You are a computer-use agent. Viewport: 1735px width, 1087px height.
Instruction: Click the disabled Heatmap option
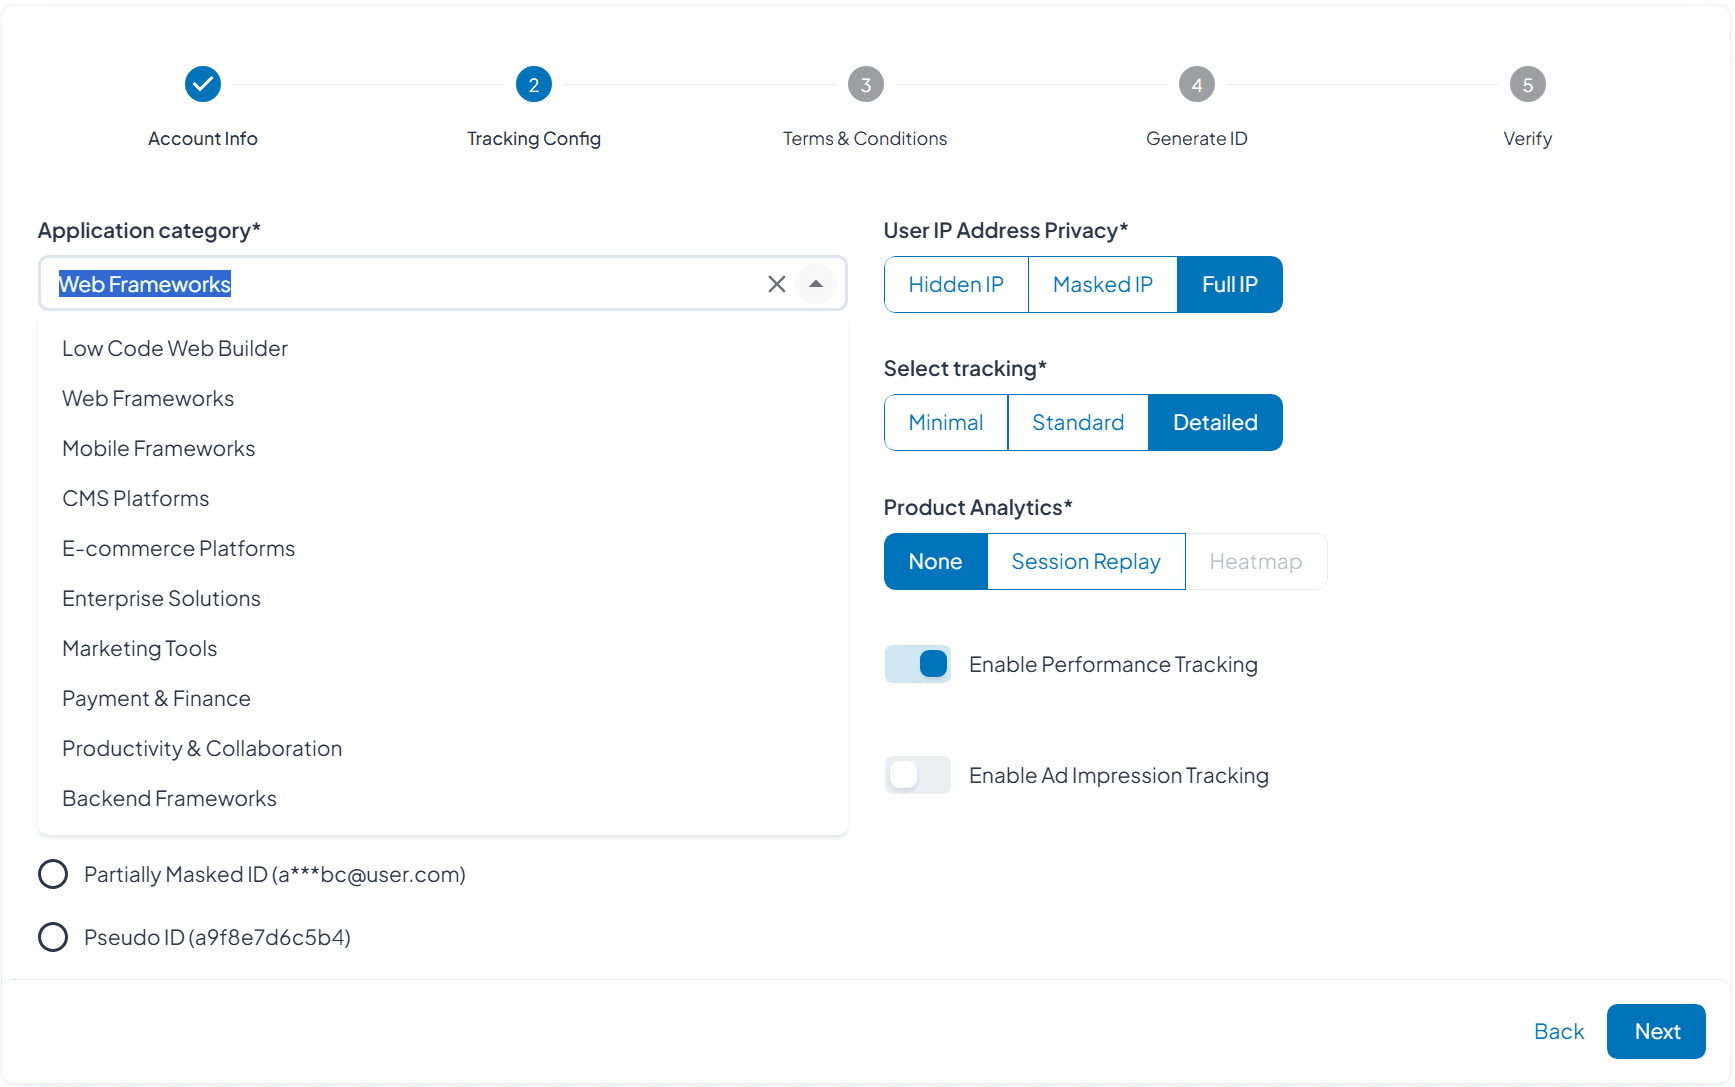click(x=1256, y=562)
